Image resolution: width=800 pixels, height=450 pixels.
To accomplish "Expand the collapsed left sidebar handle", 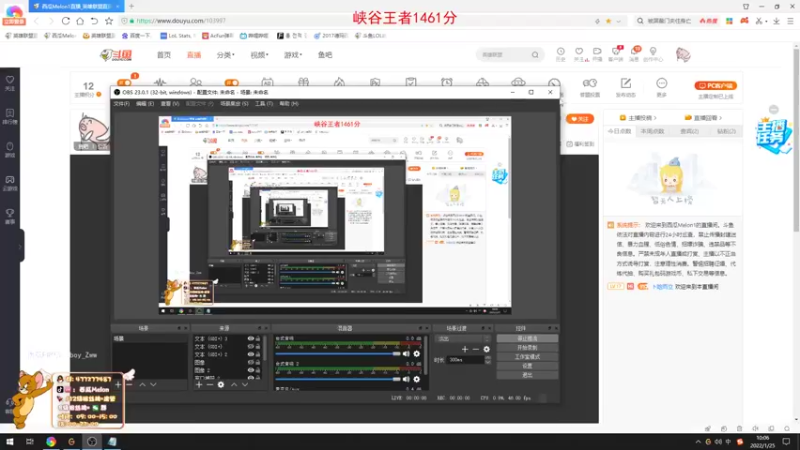I will point(21,246).
